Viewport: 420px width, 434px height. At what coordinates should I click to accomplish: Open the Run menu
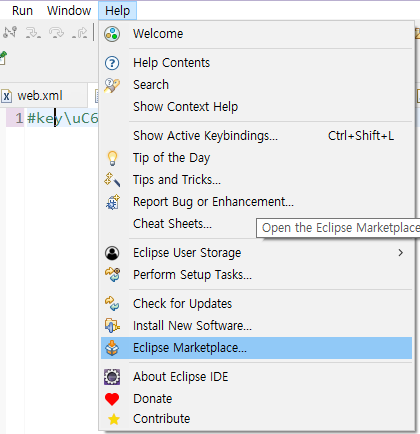tap(22, 11)
